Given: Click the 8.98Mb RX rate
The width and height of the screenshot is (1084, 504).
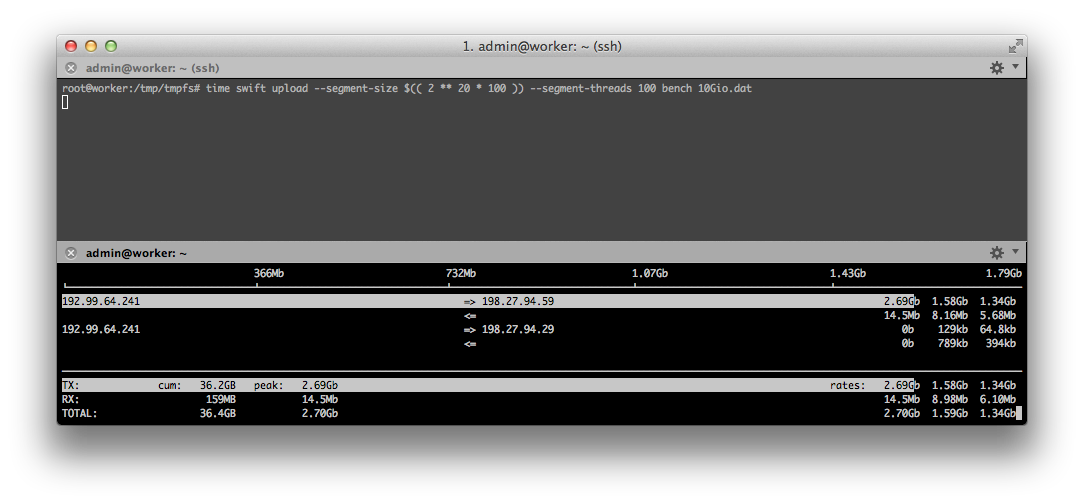Looking at the screenshot, I should coord(949,399).
